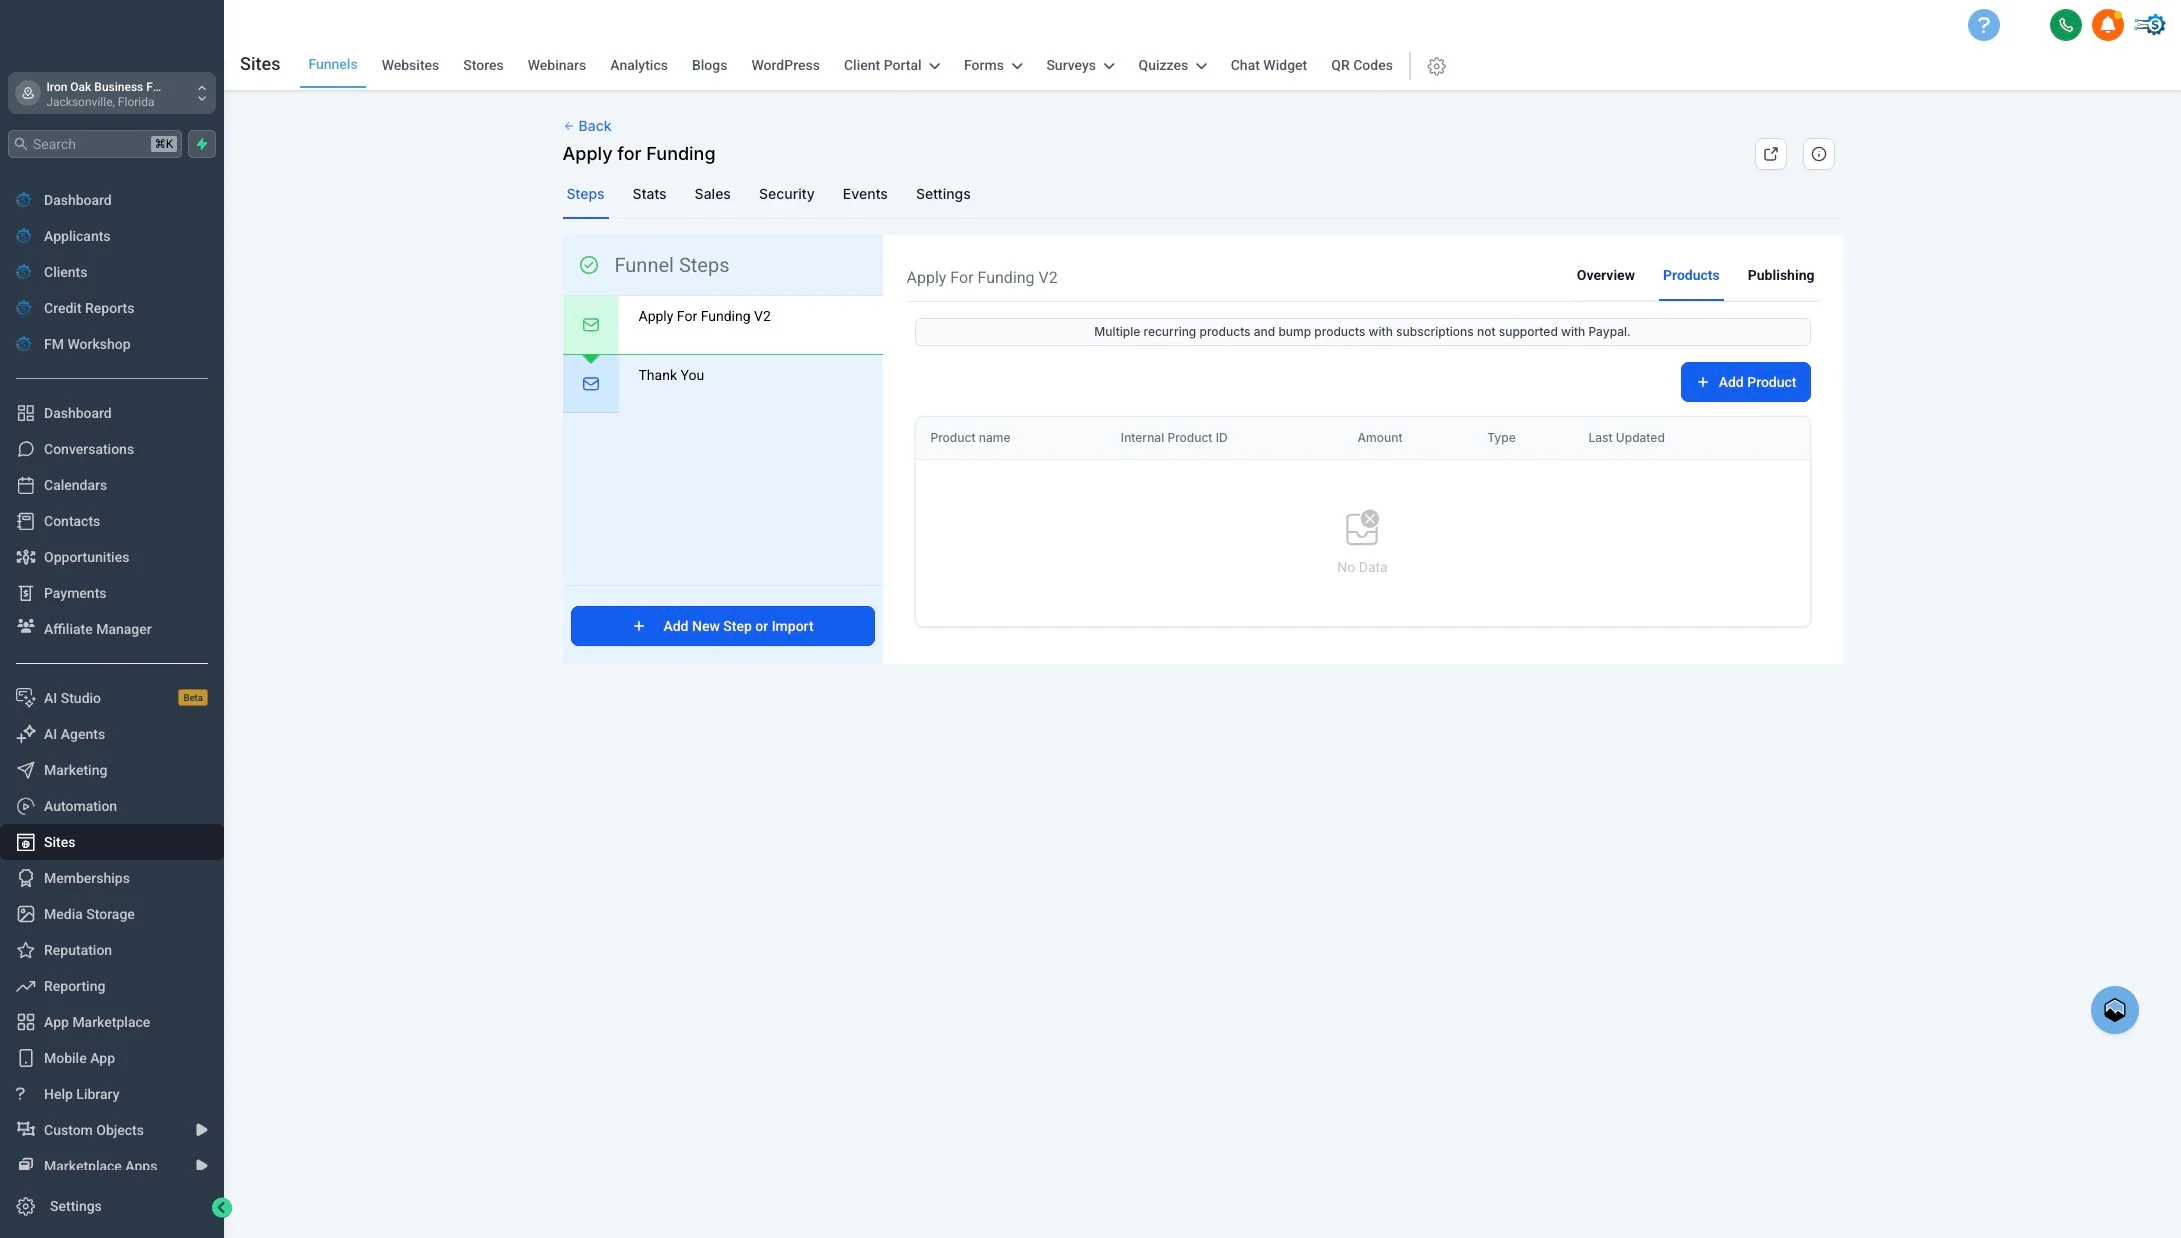The width and height of the screenshot is (2181, 1238).
Task: Expand Marketplace Apps arrow in sidebar
Action: [201, 1166]
